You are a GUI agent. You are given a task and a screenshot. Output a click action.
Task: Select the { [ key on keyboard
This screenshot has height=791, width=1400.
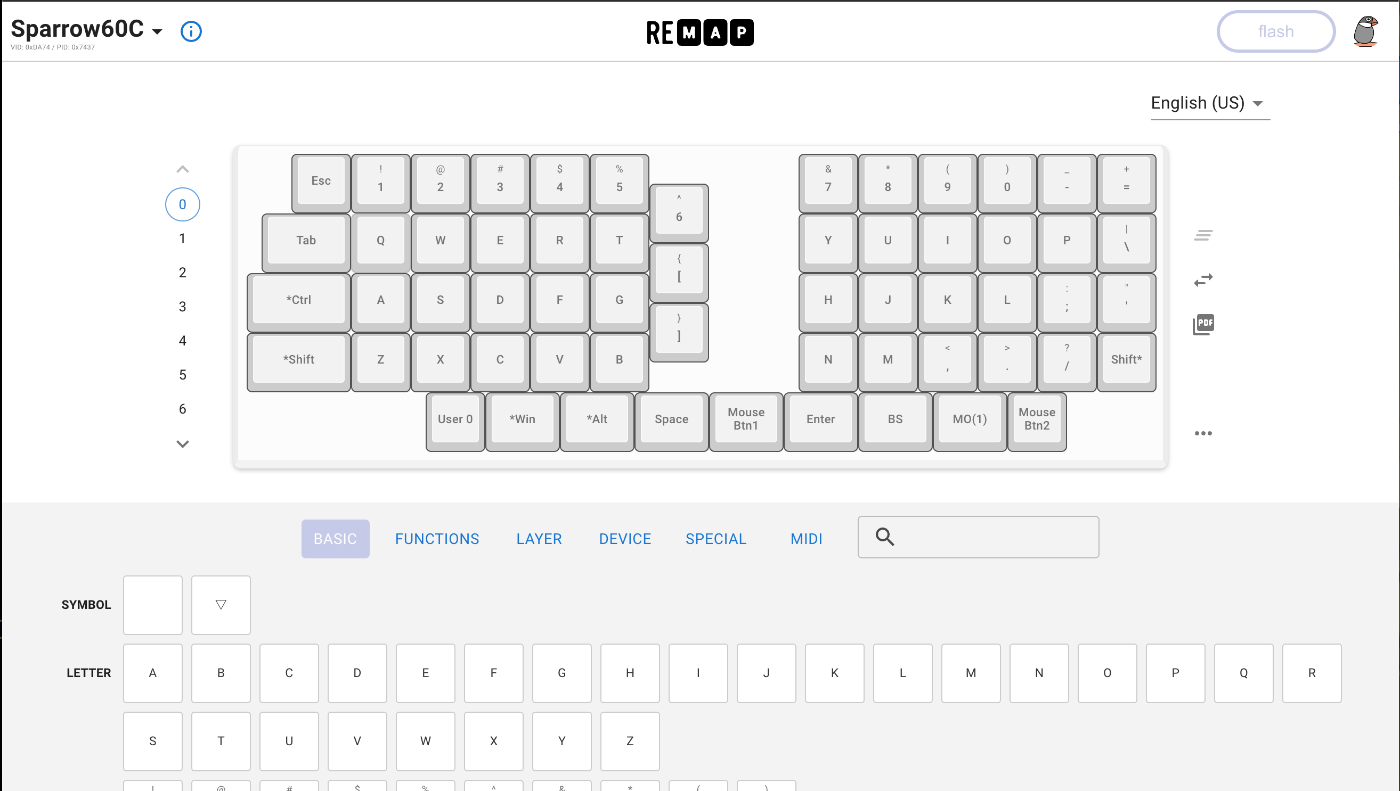click(x=679, y=273)
